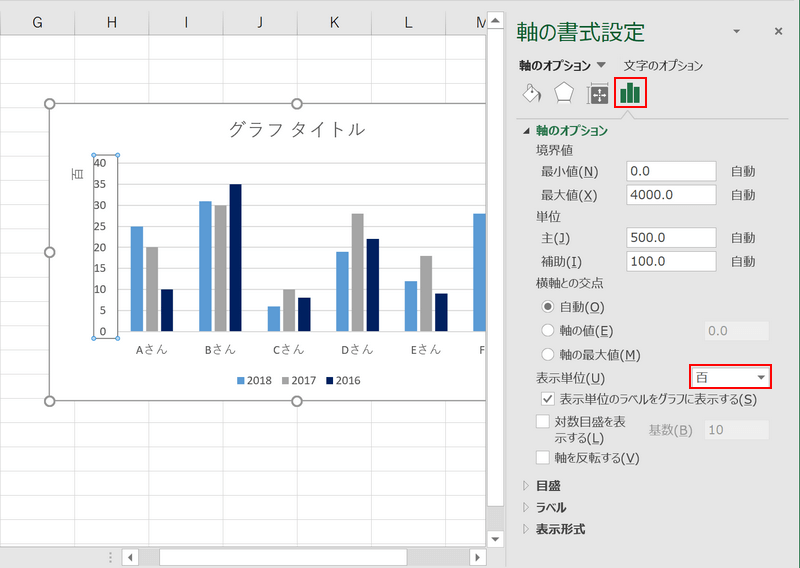Screen dimensions: 800x568
Task: Uncheck 表示単位のラベルをグラフに表示する
Action: (x=547, y=399)
